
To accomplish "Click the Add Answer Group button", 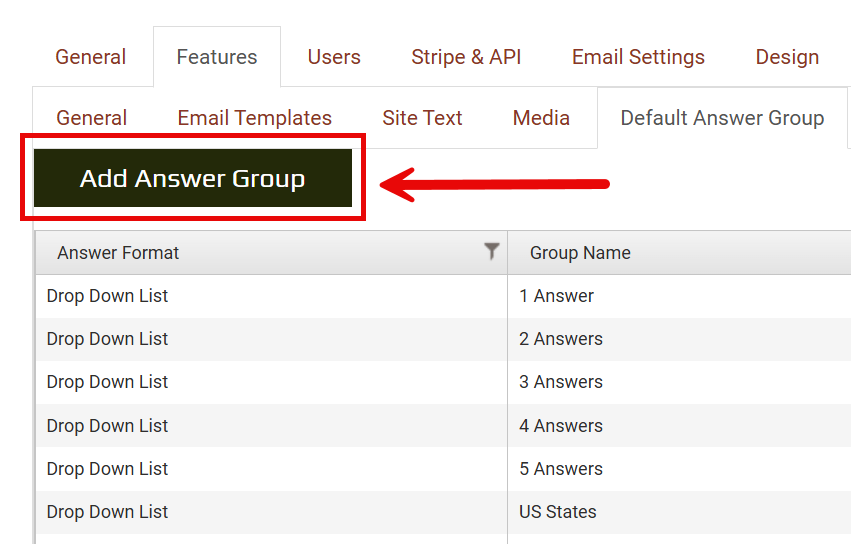I will [192, 179].
